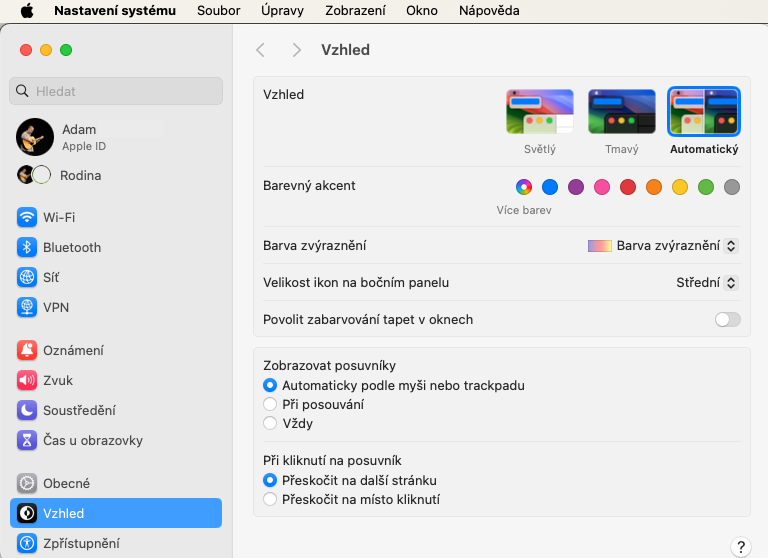This screenshot has height=558, width=768.
Task: Open the Nápověda menu
Action: (x=489, y=11)
